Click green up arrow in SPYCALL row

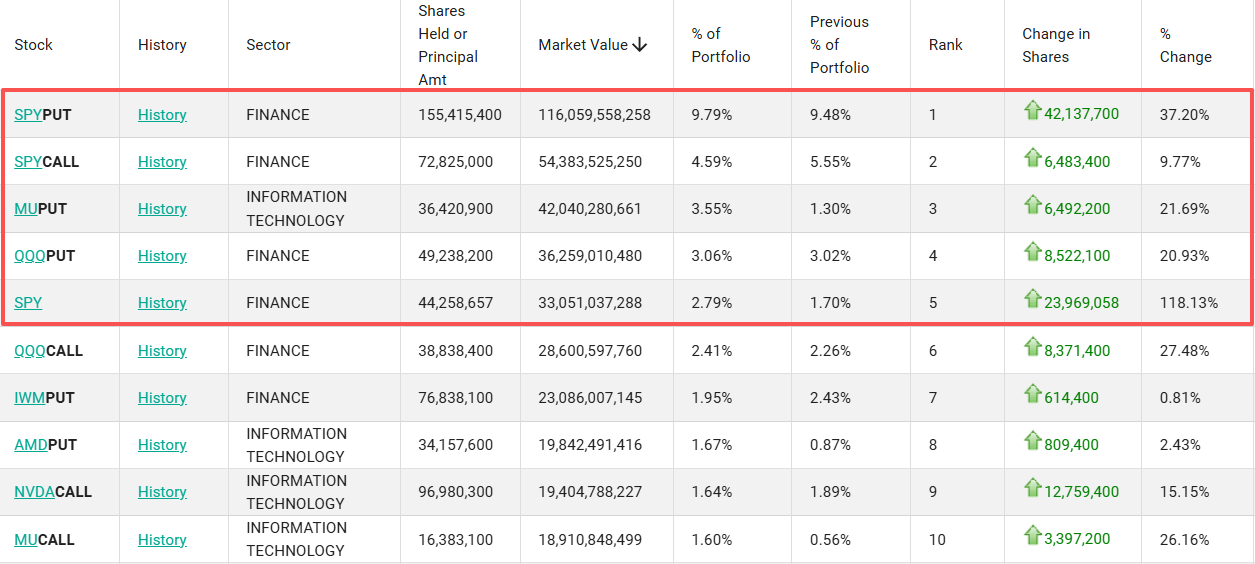tap(1032, 158)
